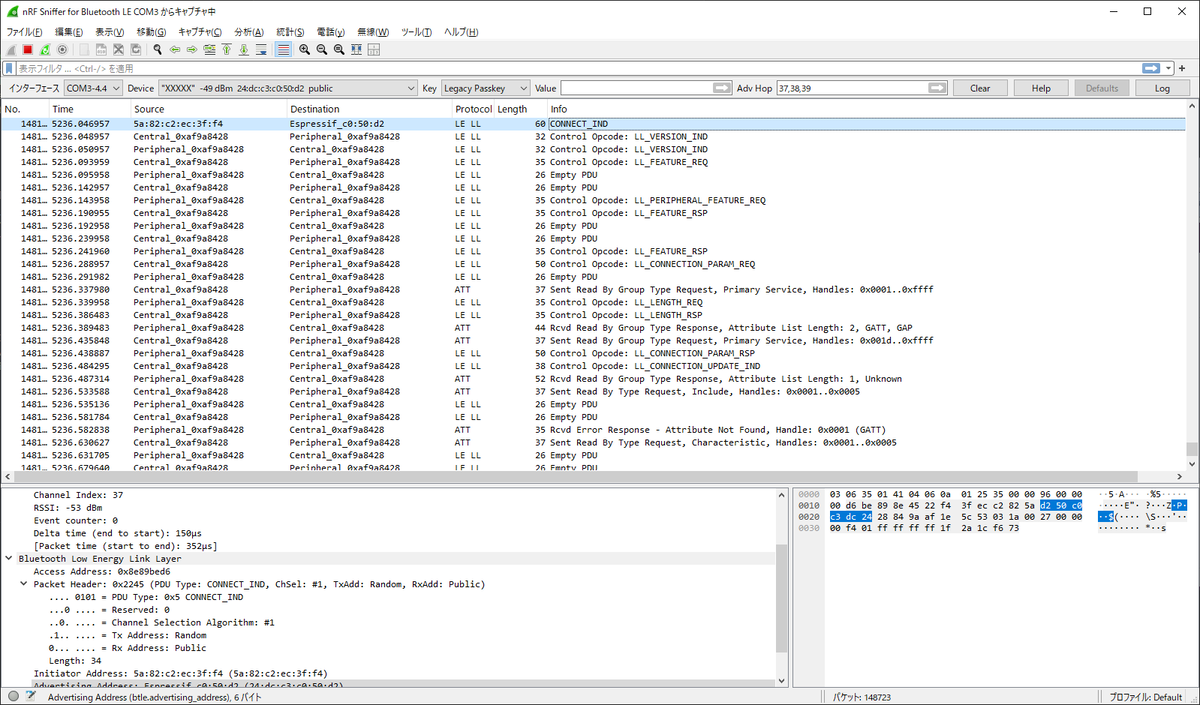Click the start capture shark fin icon
The image size is (1200, 705).
pyautogui.click(x=11, y=49)
